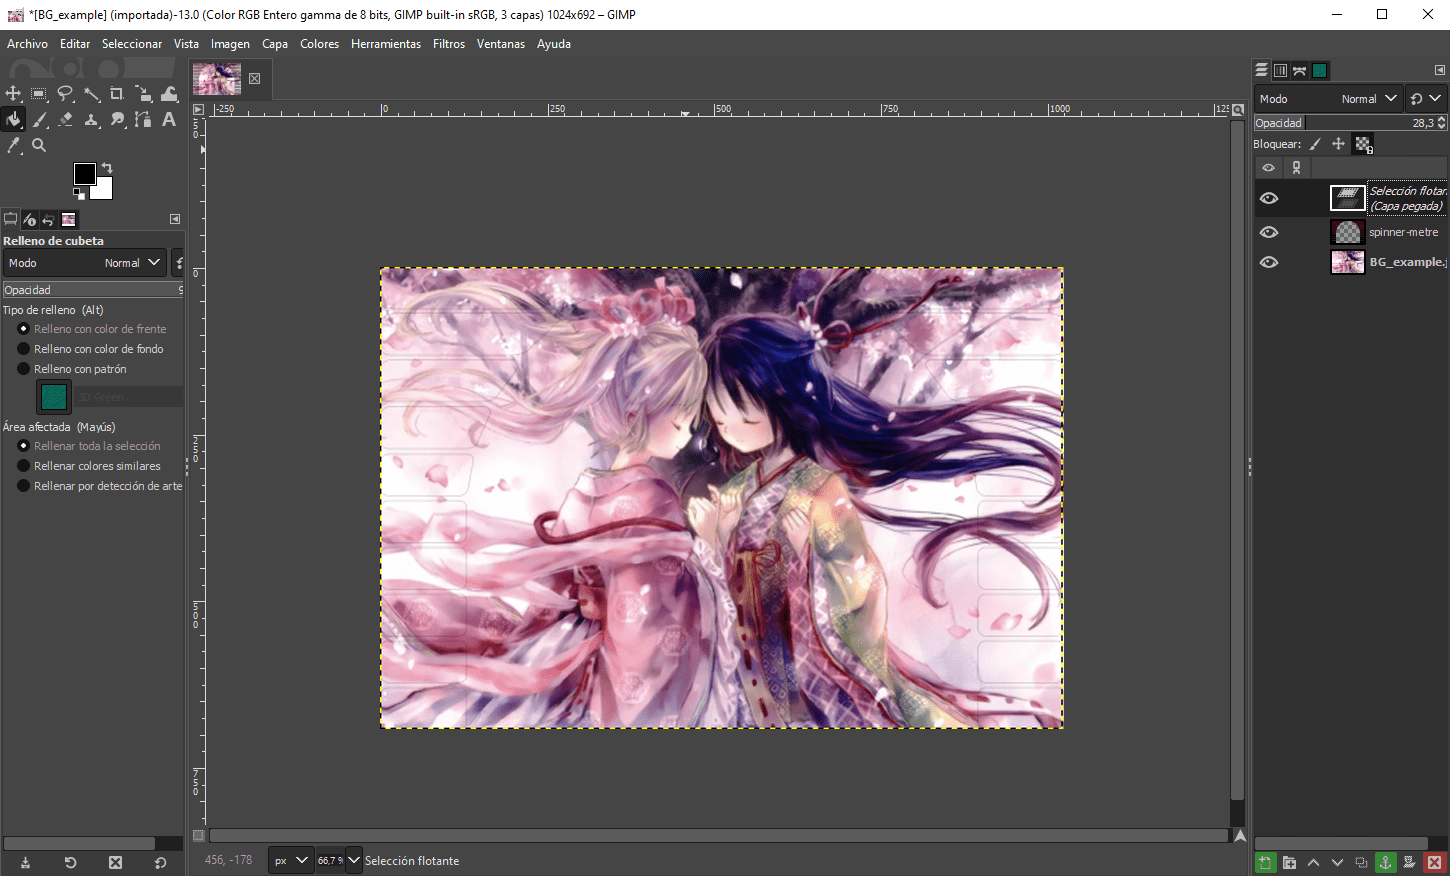
Task: Click the green fill pattern swatch
Action: click(x=53, y=397)
